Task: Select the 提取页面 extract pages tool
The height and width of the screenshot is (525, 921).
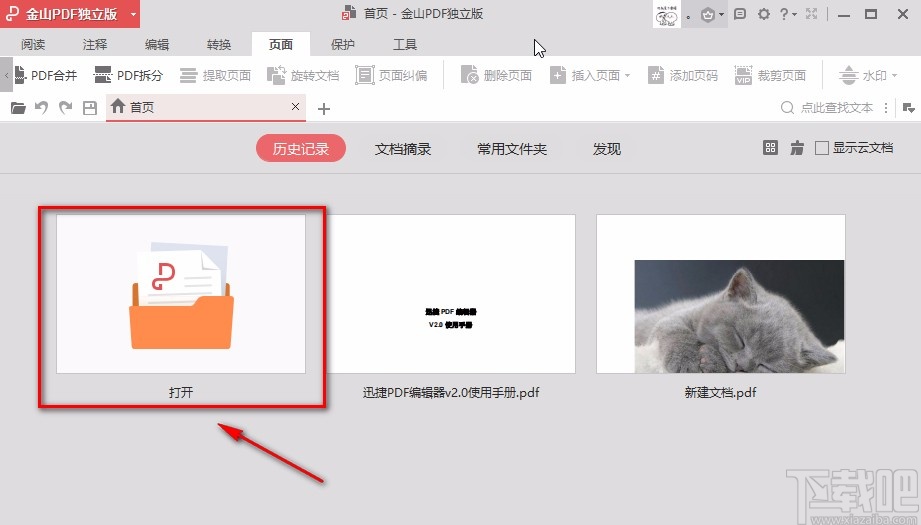Action: pos(216,75)
